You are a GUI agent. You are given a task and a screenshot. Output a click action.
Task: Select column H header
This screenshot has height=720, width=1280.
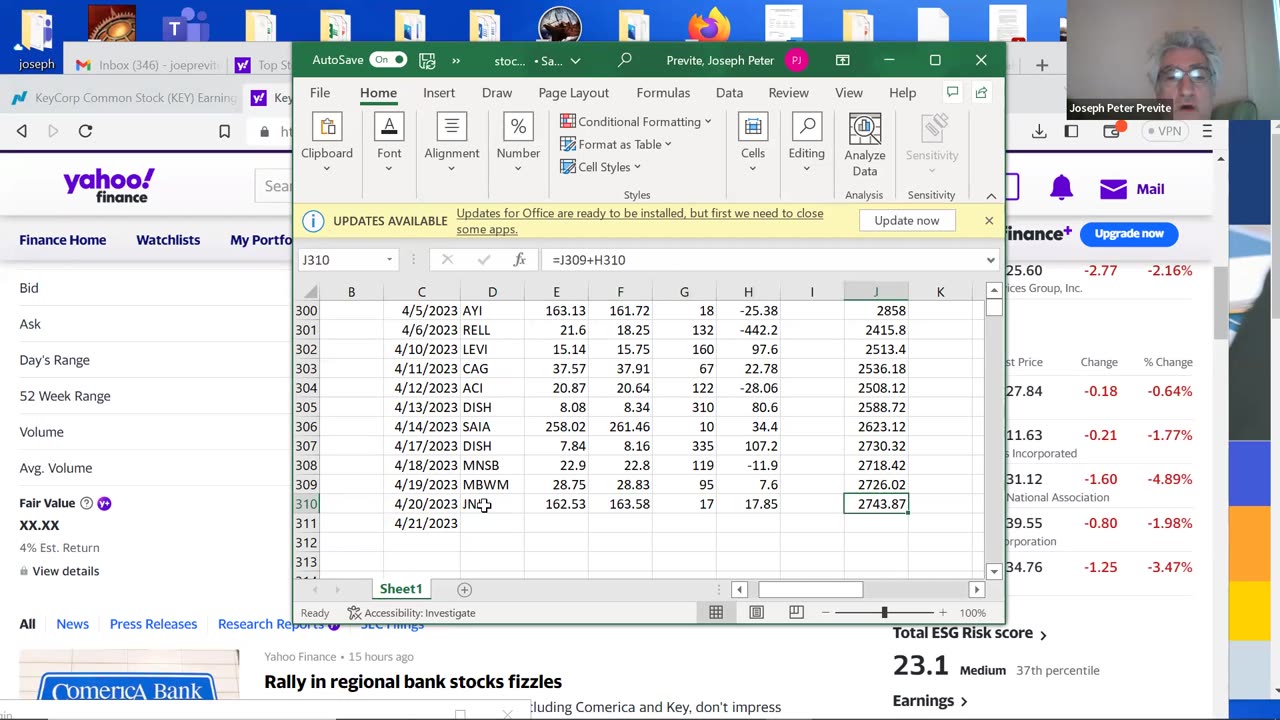[748, 292]
